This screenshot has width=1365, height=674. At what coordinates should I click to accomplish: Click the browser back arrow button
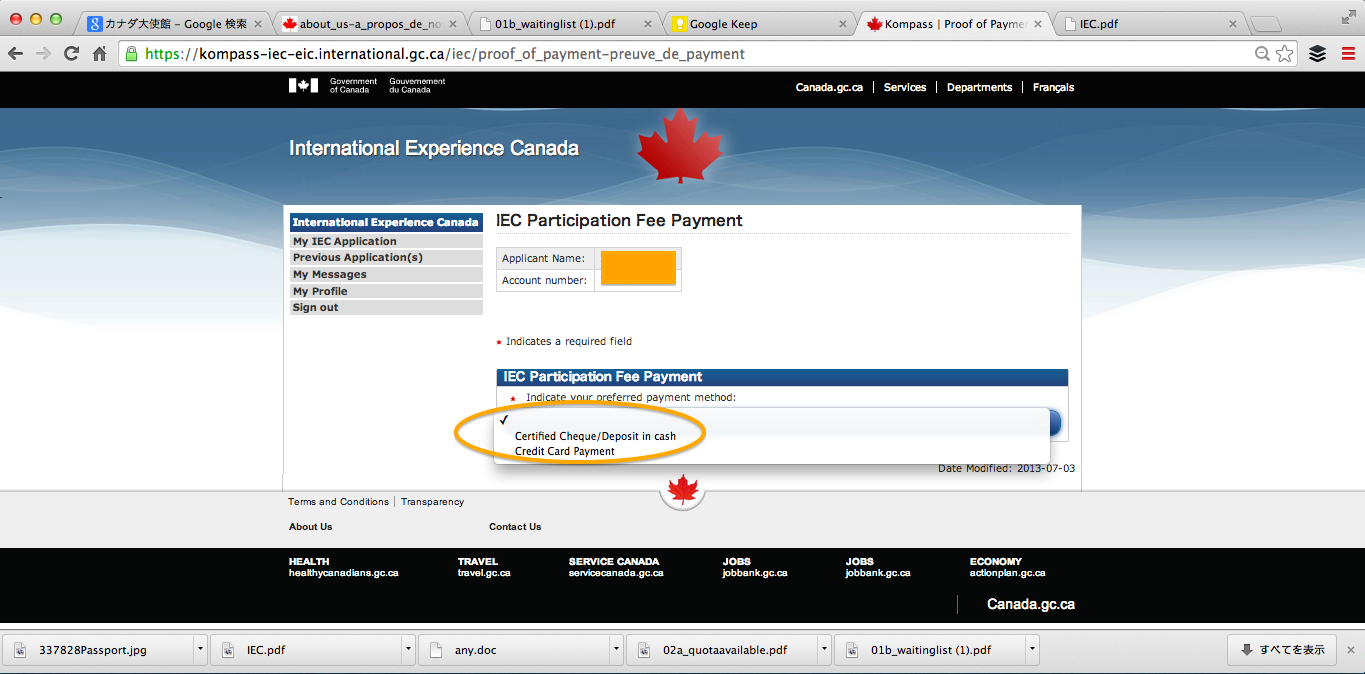16,54
